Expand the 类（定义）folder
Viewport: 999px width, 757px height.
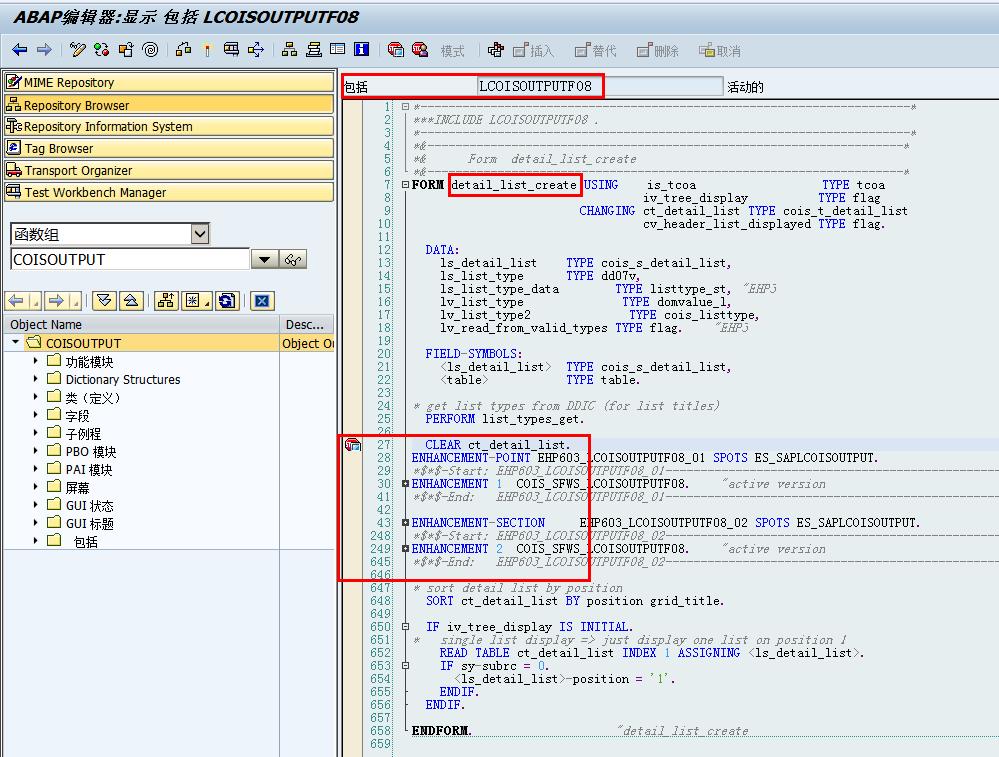pos(36,396)
